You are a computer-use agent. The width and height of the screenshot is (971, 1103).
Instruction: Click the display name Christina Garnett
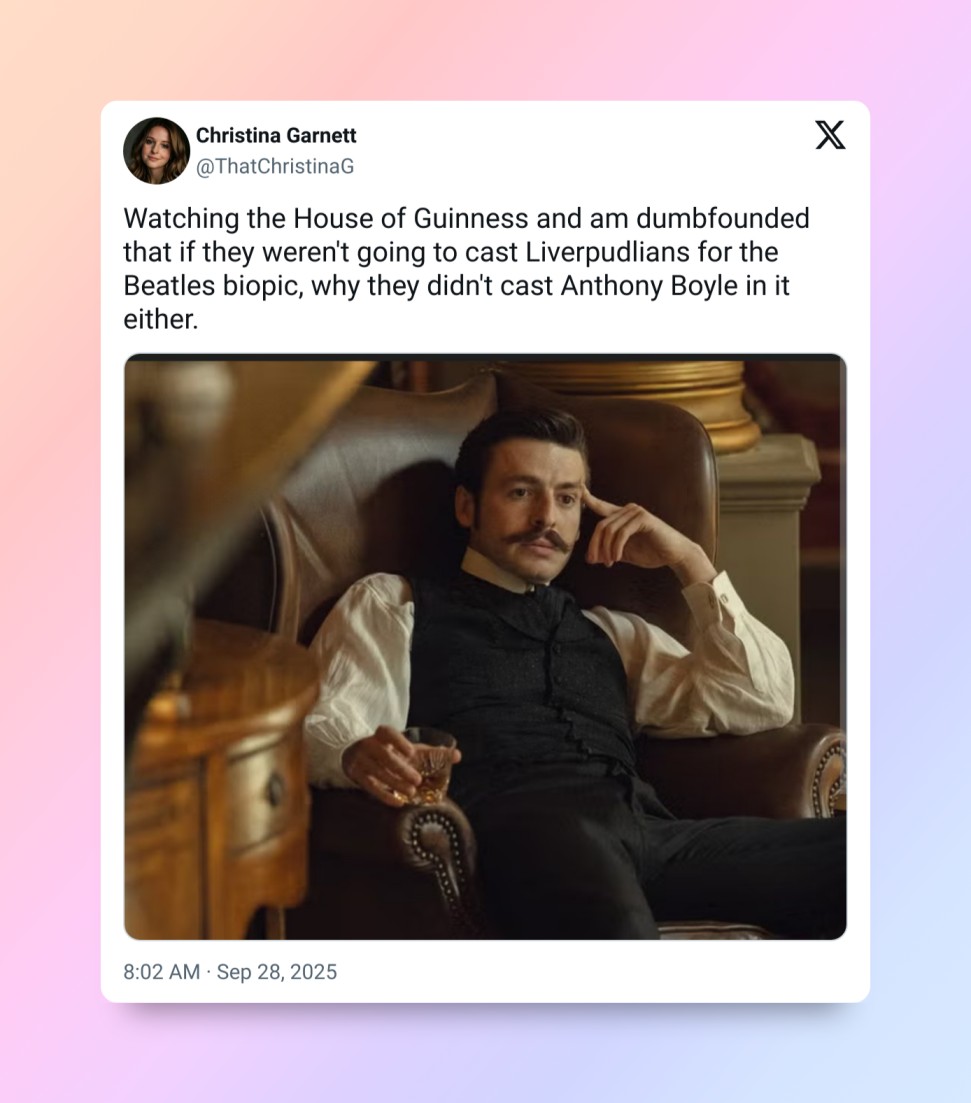pyautogui.click(x=276, y=135)
